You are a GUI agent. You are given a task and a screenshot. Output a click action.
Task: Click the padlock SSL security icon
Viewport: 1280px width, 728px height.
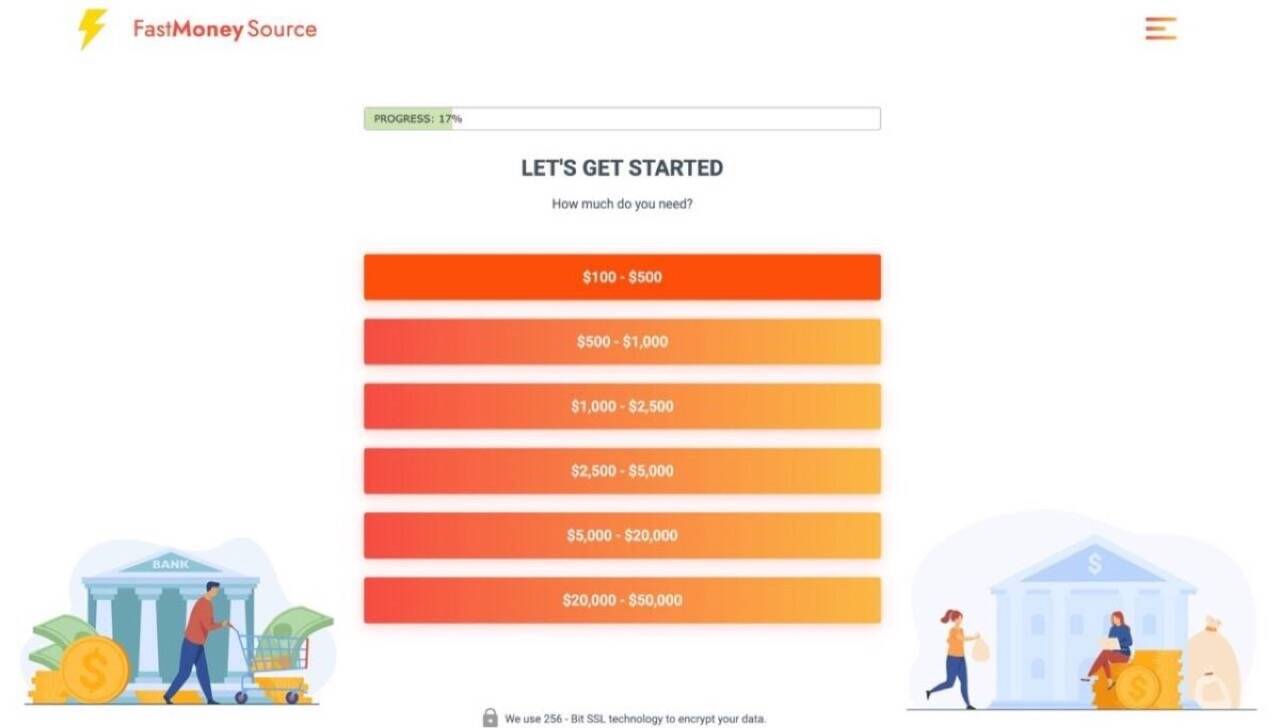click(490, 717)
